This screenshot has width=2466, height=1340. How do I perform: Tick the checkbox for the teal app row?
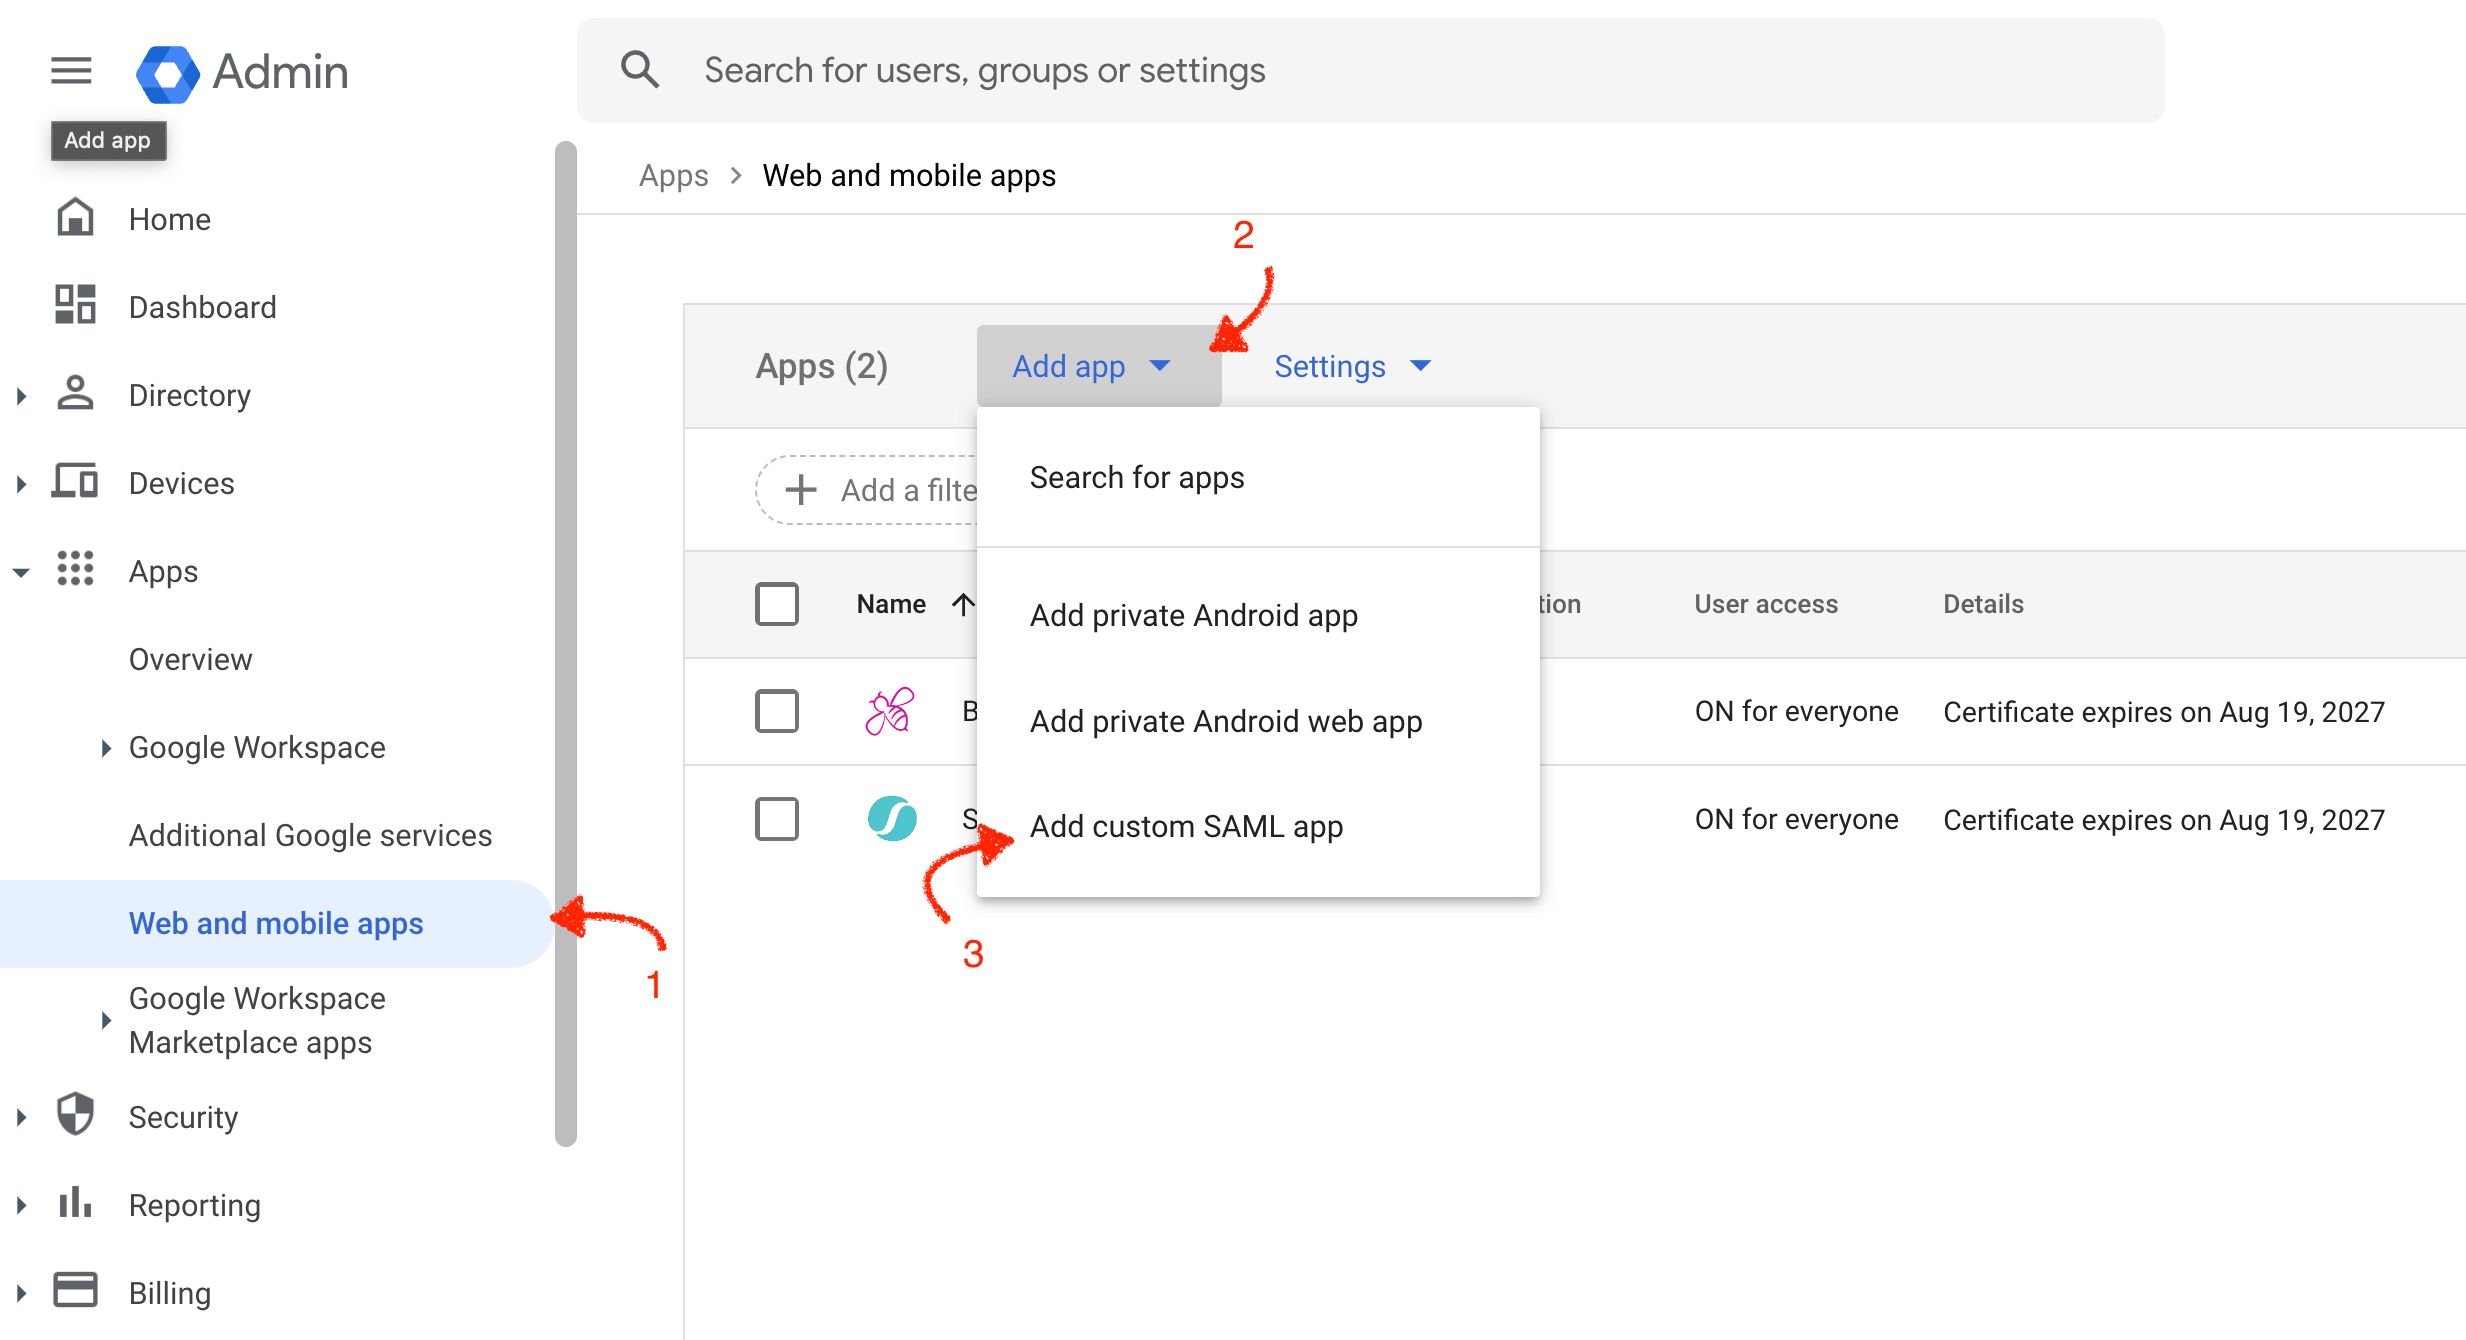tap(777, 819)
